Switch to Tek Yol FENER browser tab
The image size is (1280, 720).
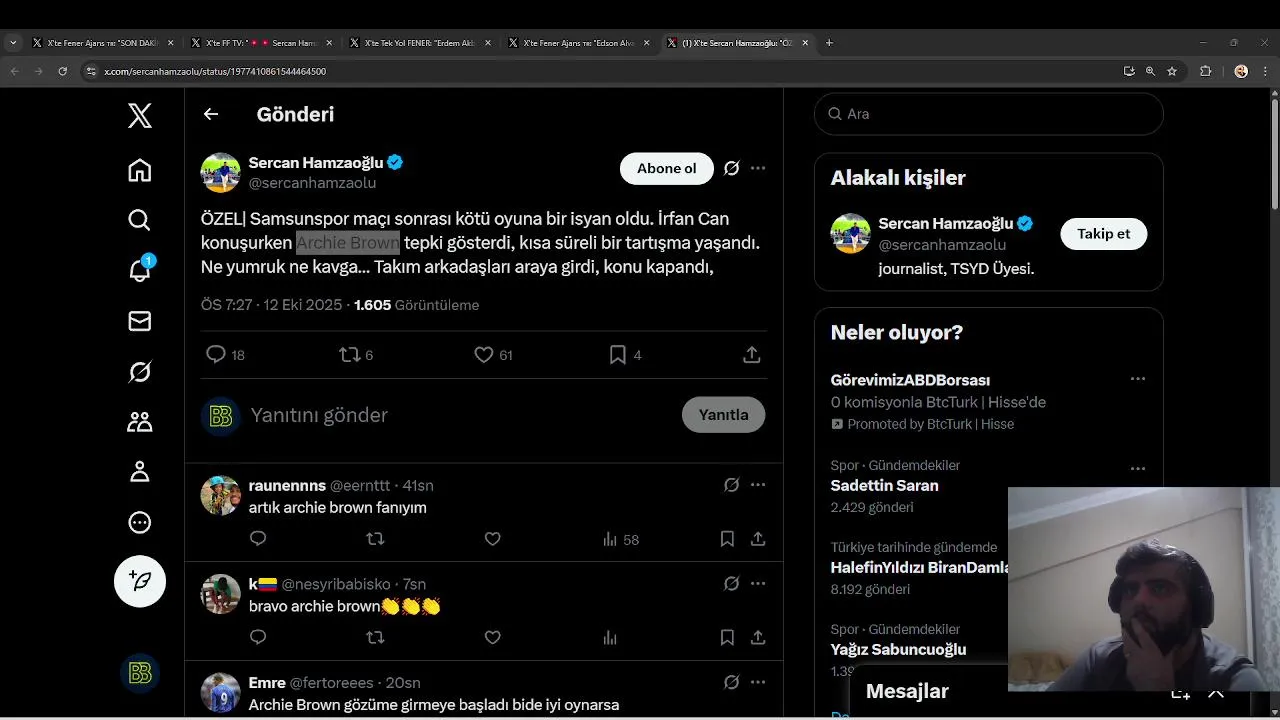[x=419, y=43]
